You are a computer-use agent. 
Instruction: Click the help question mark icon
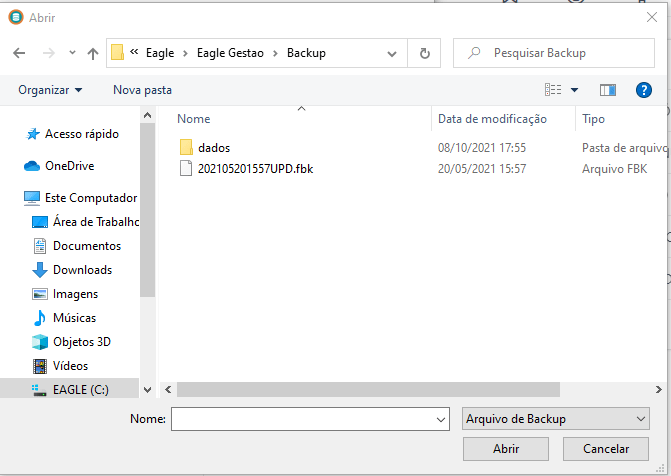coord(643,90)
